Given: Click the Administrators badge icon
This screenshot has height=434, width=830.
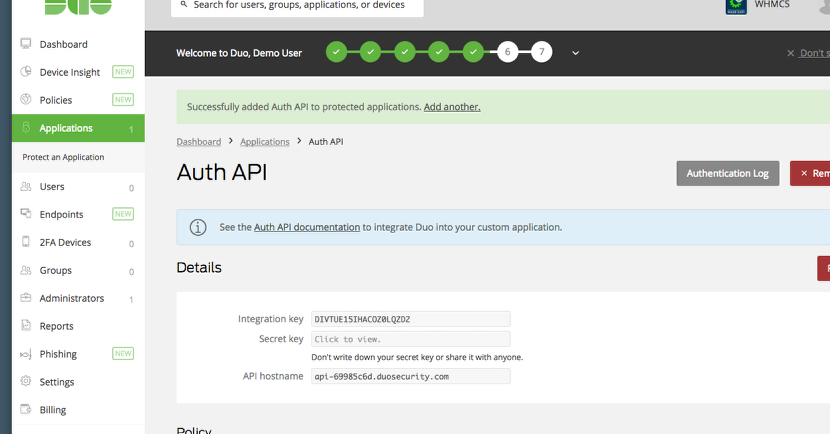Looking at the screenshot, I should [x=25, y=297].
